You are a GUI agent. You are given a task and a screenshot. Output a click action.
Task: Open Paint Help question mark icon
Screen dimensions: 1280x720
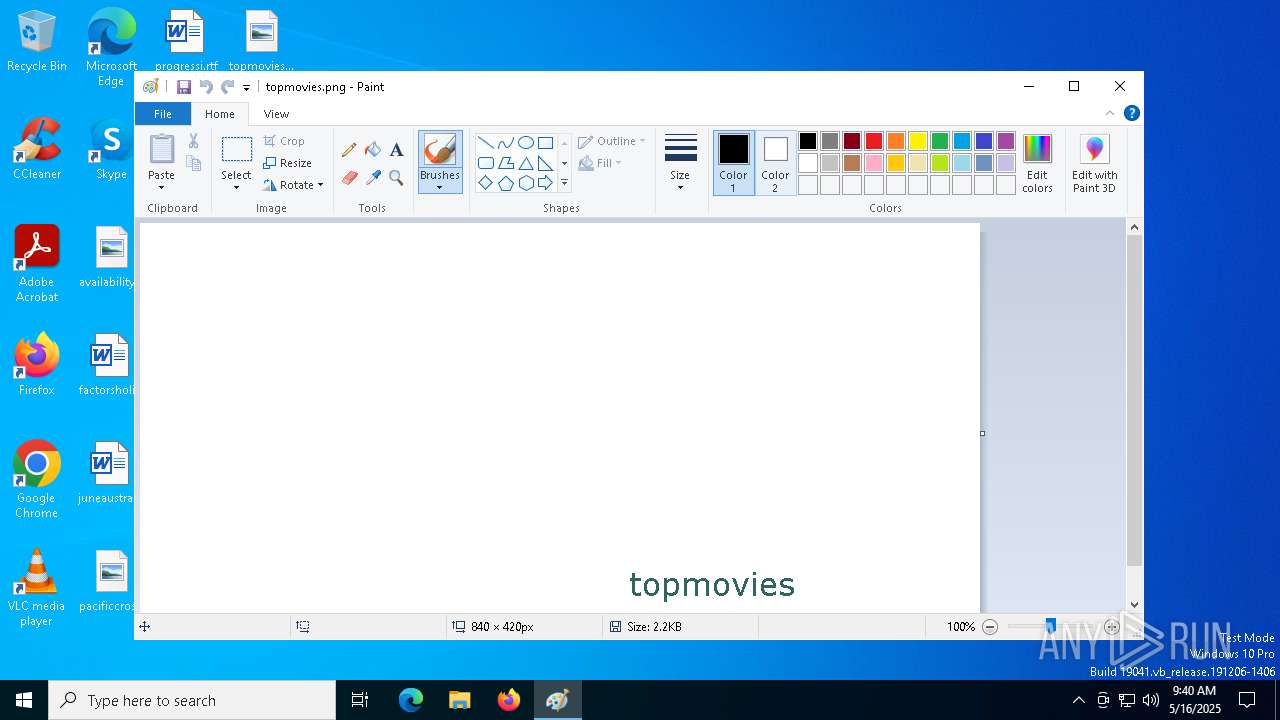tap(1131, 113)
